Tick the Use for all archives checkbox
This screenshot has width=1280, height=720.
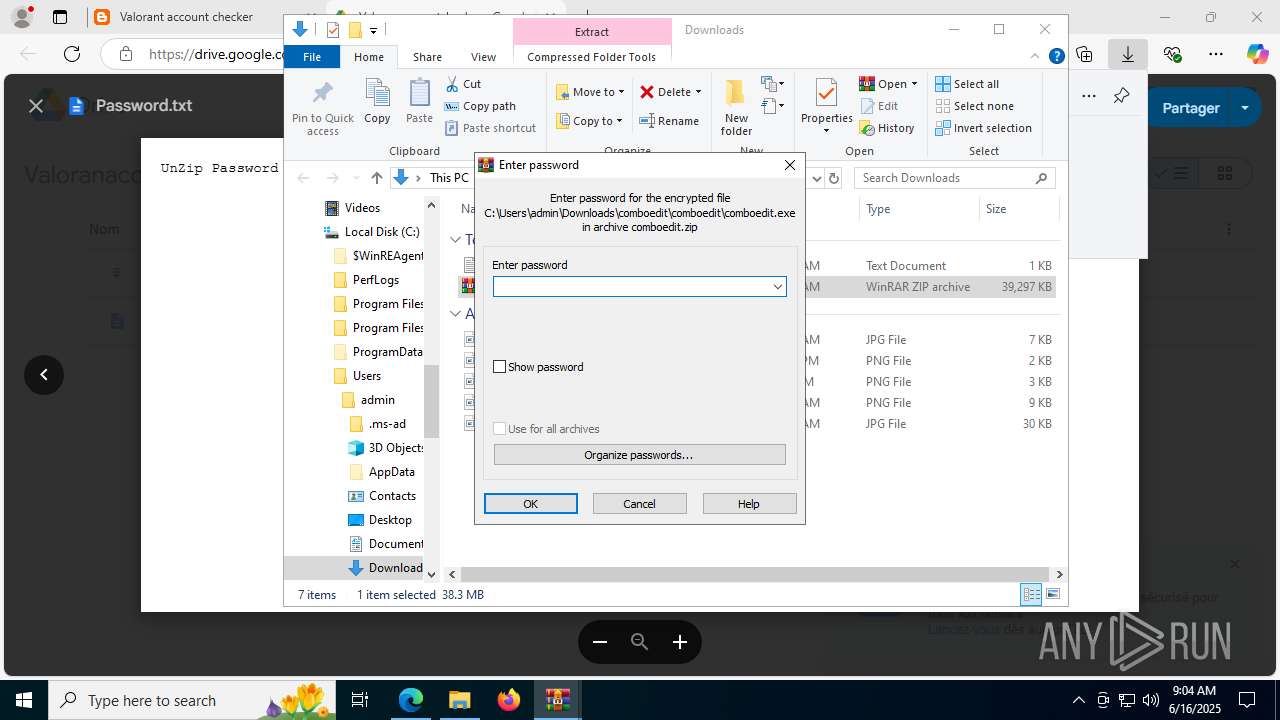pos(500,429)
